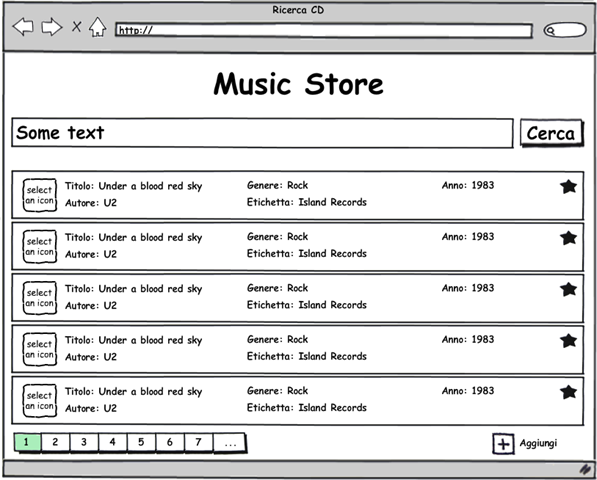Click the cover placeholder in the fourth result row
Image resolution: width=597 pixels, height=480 pixels.
click(x=40, y=349)
